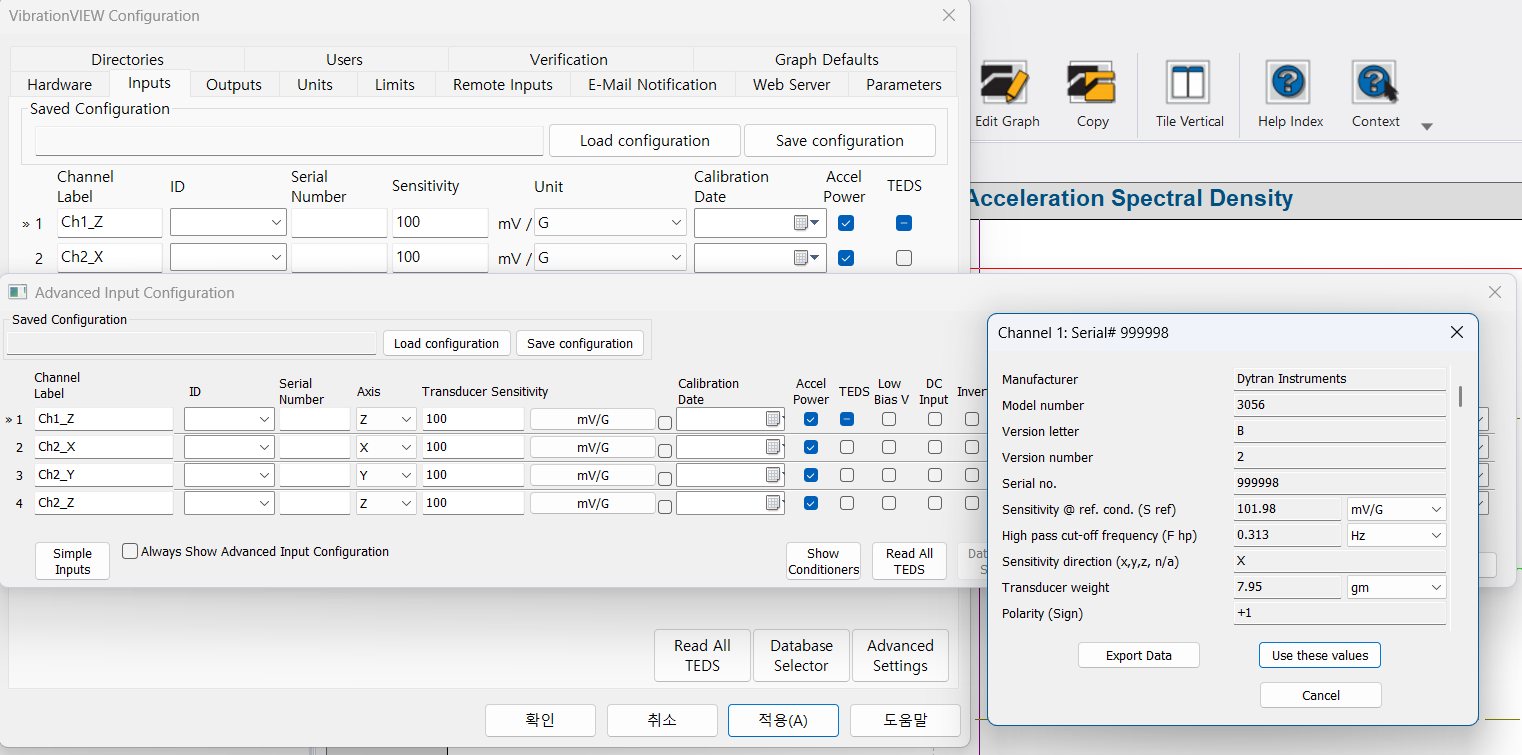Switch to the Outputs tab
Viewport: 1522px width, 755px height.
coord(233,85)
